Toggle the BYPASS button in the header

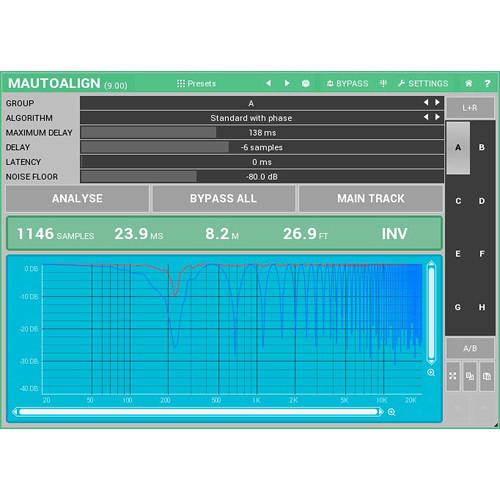pos(347,83)
